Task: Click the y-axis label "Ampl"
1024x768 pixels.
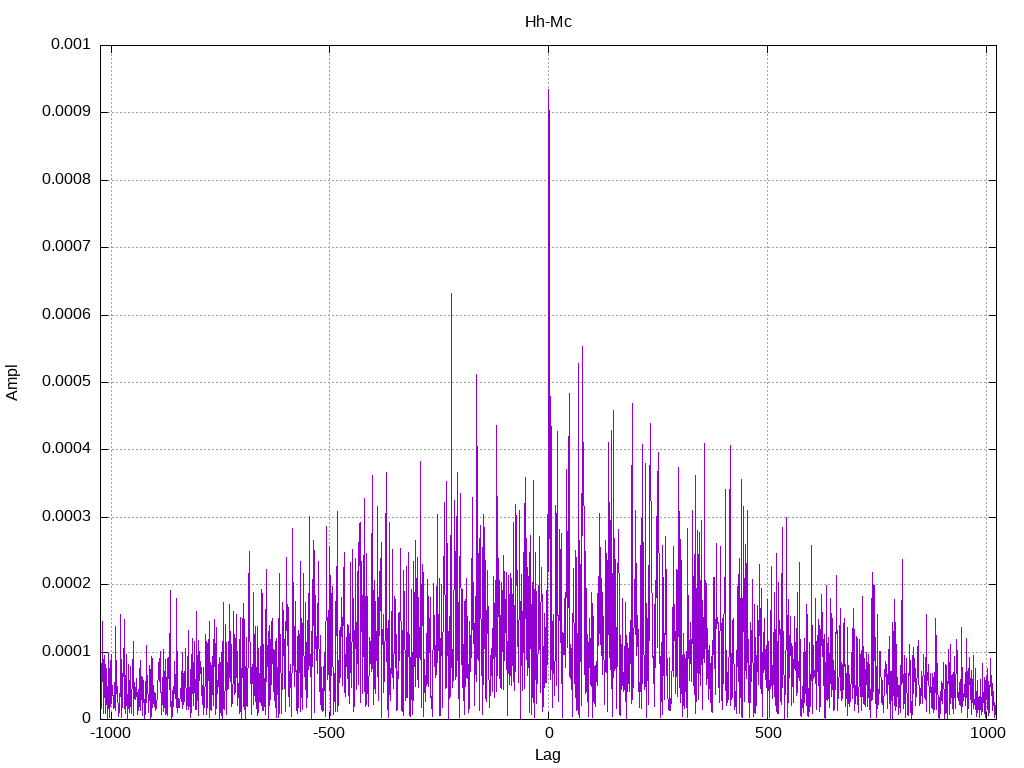Action: [x=12, y=383]
